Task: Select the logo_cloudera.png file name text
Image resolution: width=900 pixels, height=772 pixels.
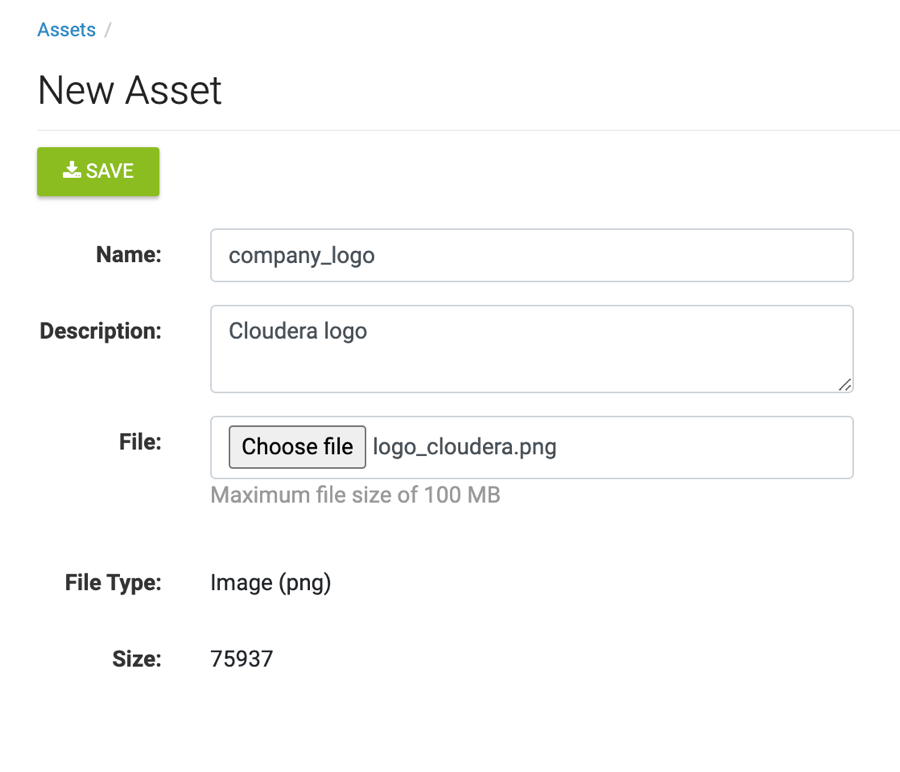Action: [x=464, y=447]
